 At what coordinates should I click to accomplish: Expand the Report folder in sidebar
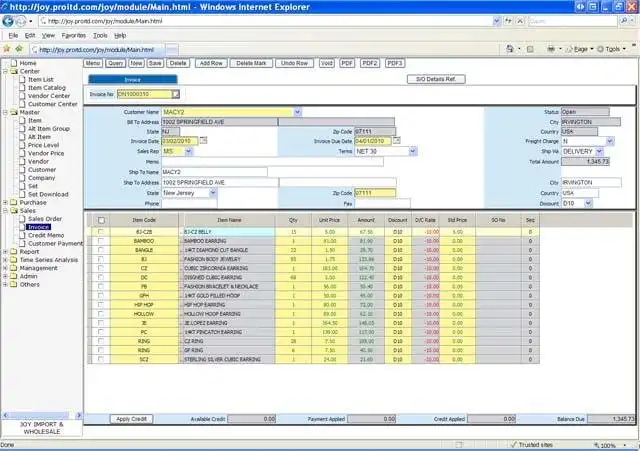pos(5,251)
